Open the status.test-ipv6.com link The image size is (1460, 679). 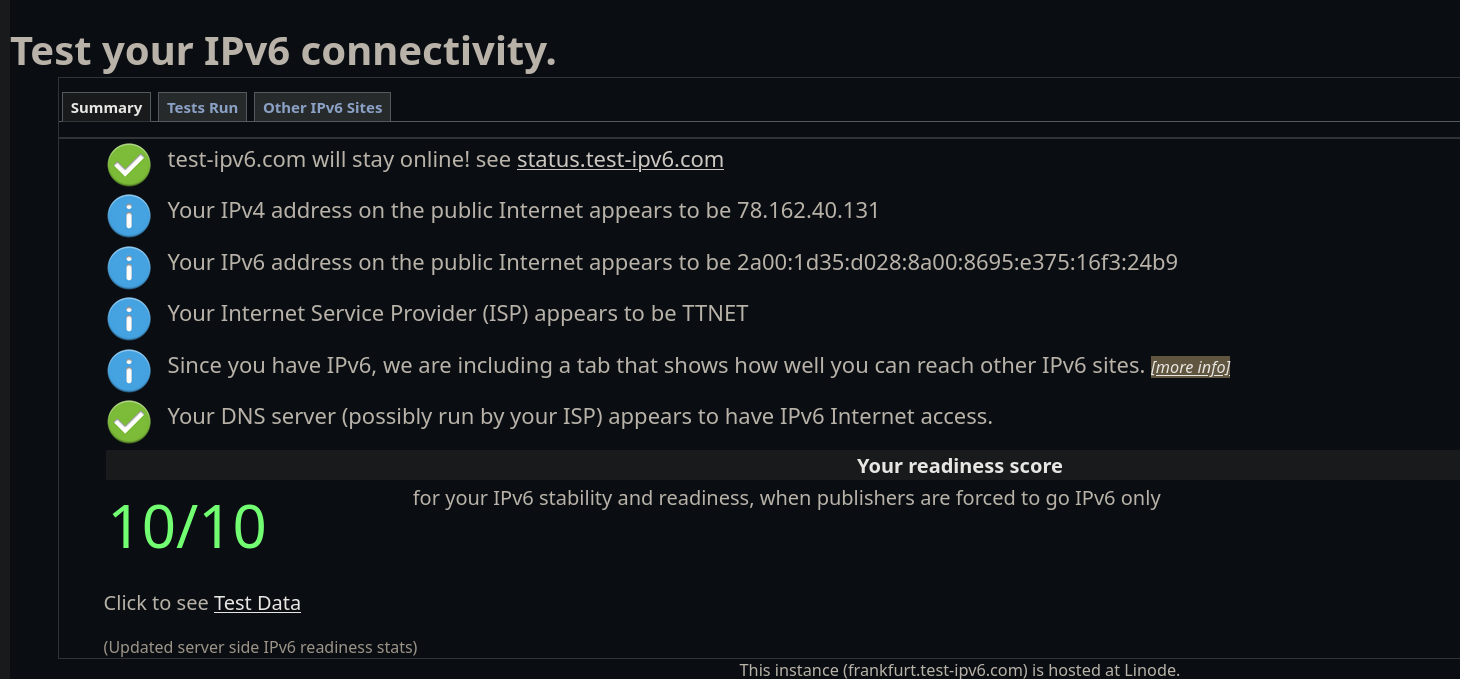click(620, 160)
